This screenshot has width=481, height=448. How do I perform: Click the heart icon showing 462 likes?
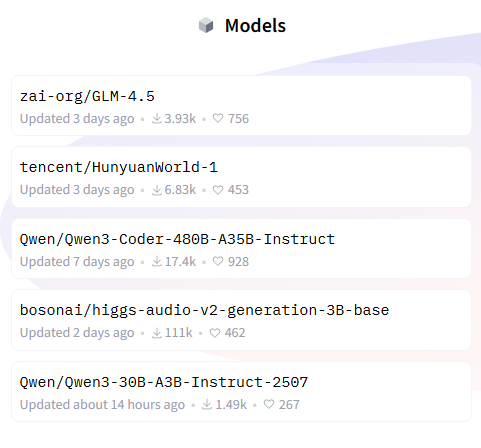pyautogui.click(x=215, y=333)
